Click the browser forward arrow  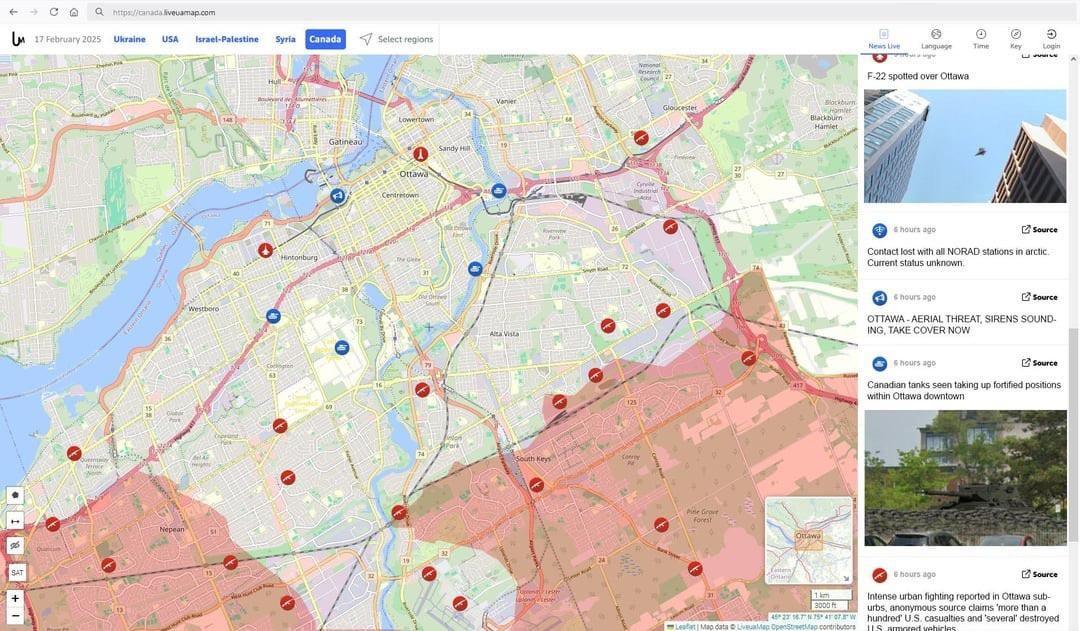[33, 12]
